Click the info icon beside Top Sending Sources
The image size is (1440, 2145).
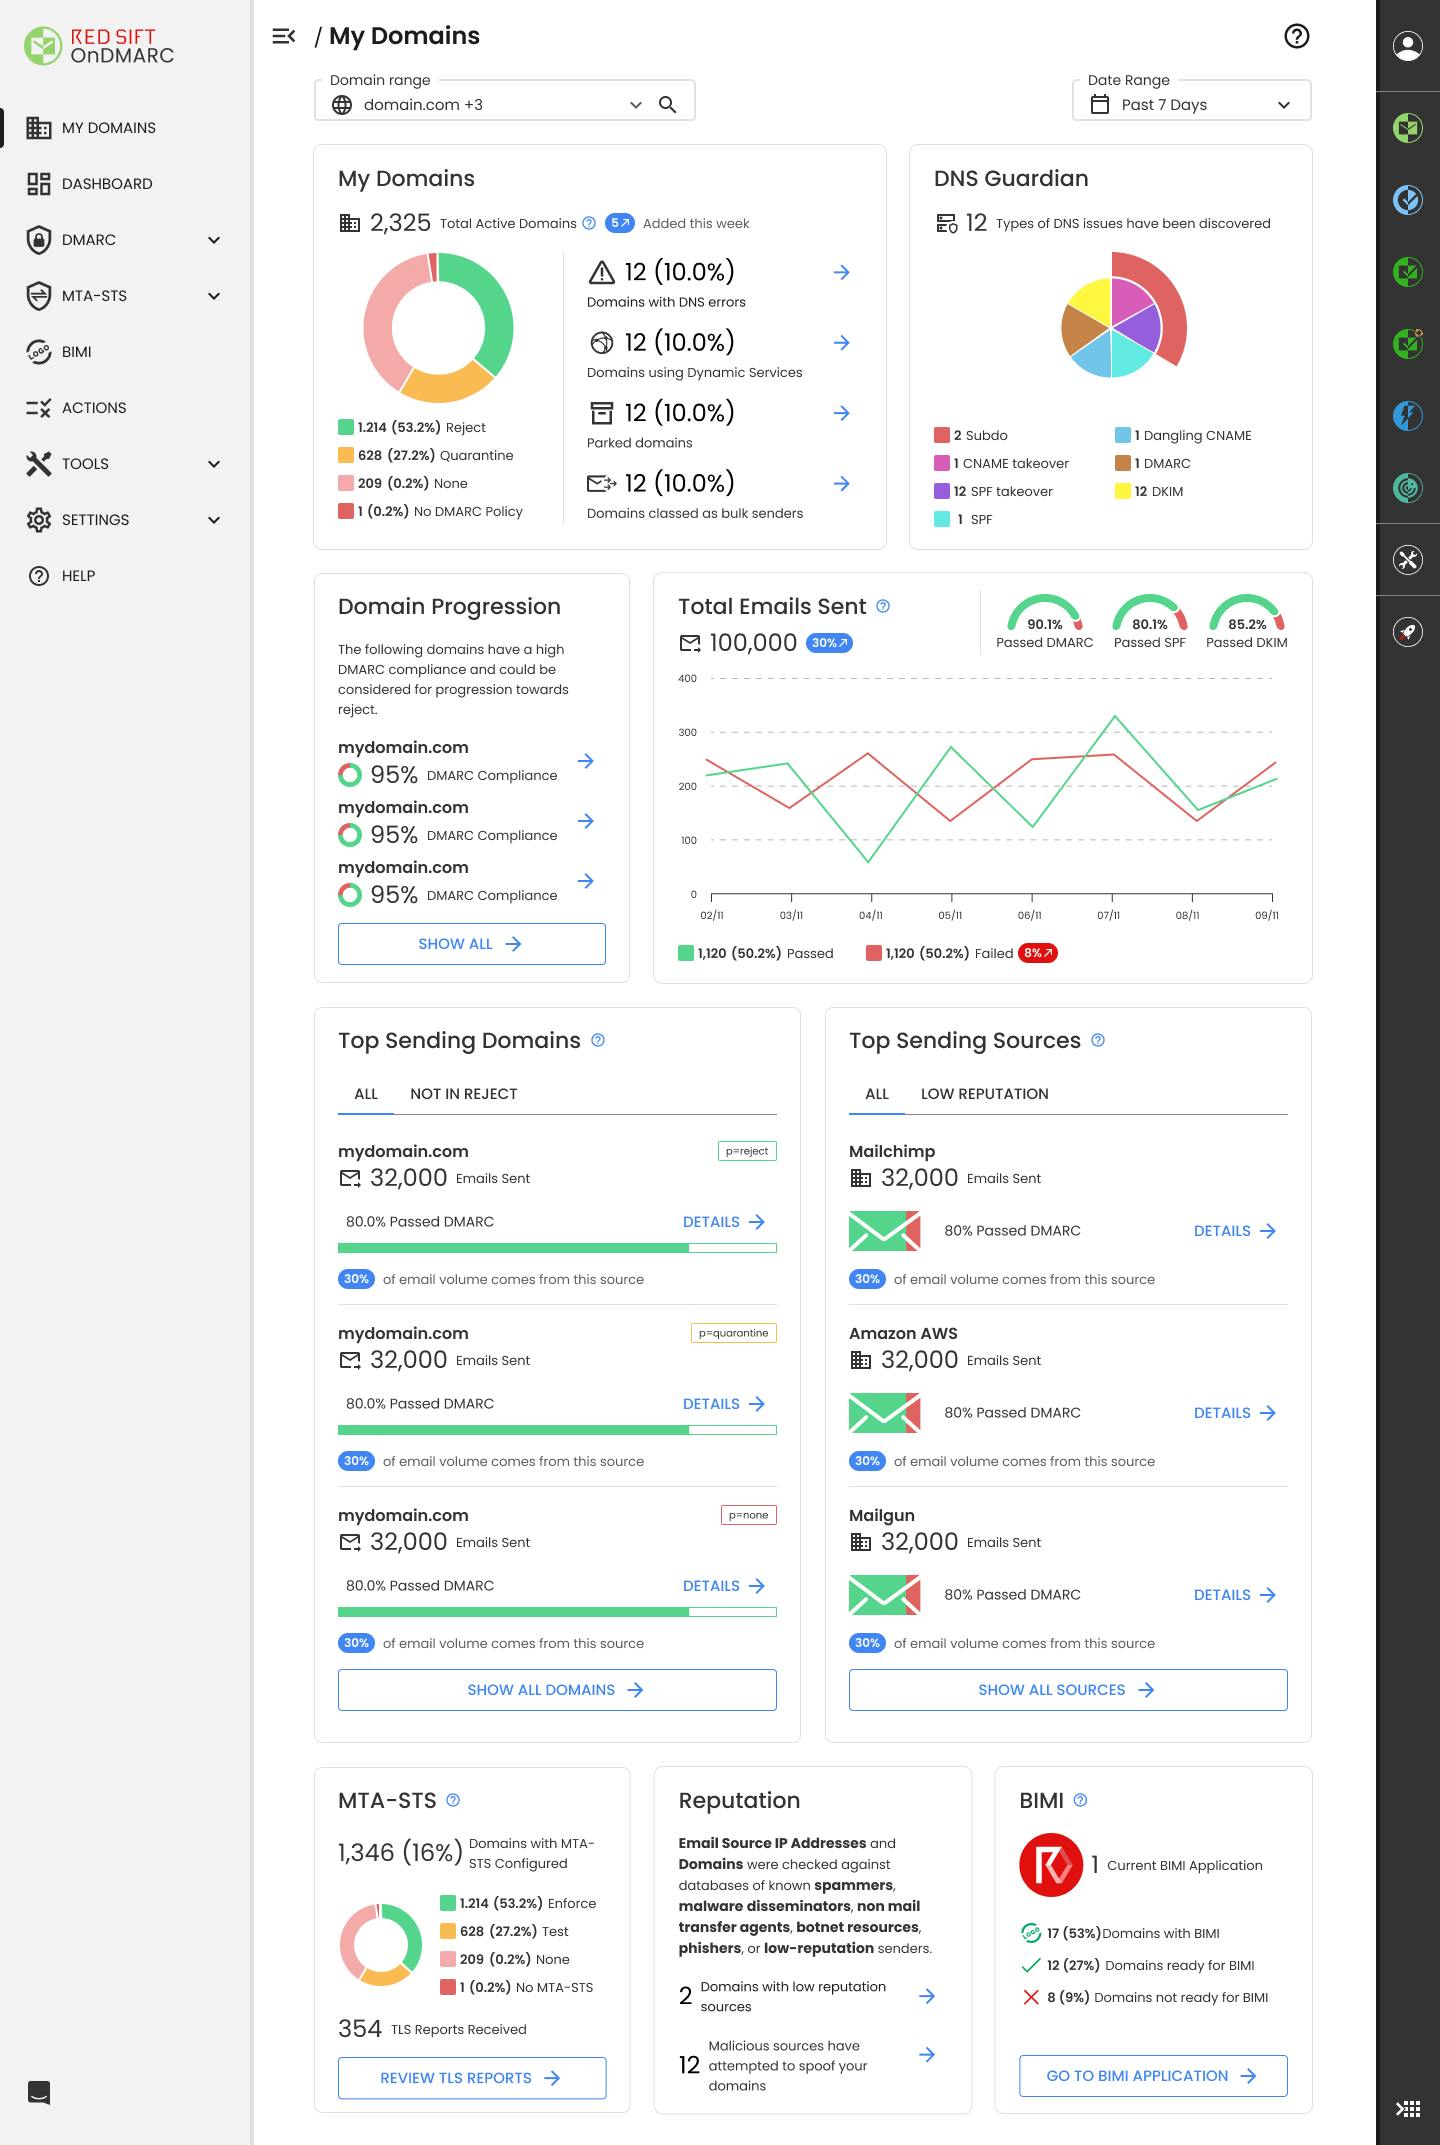(x=1098, y=1040)
